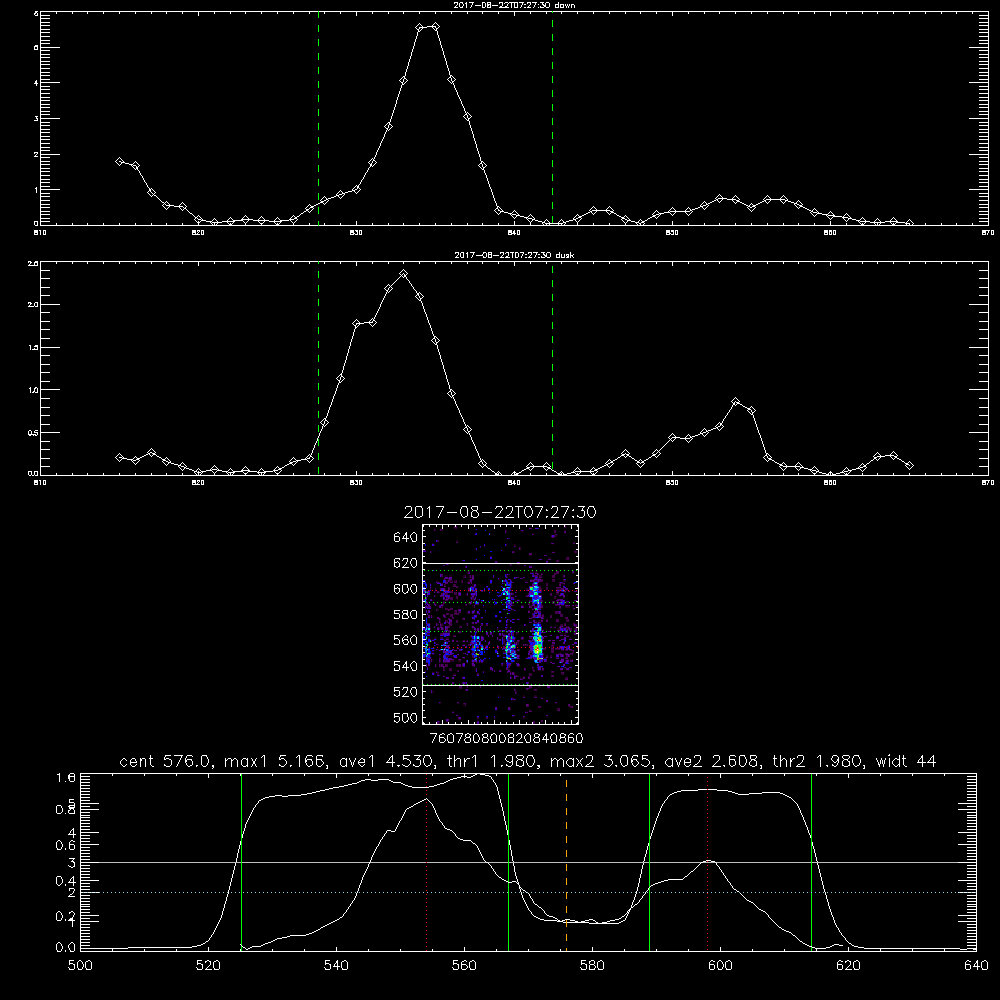Click the '580' x-axis label of bottom plot

(x=592, y=965)
